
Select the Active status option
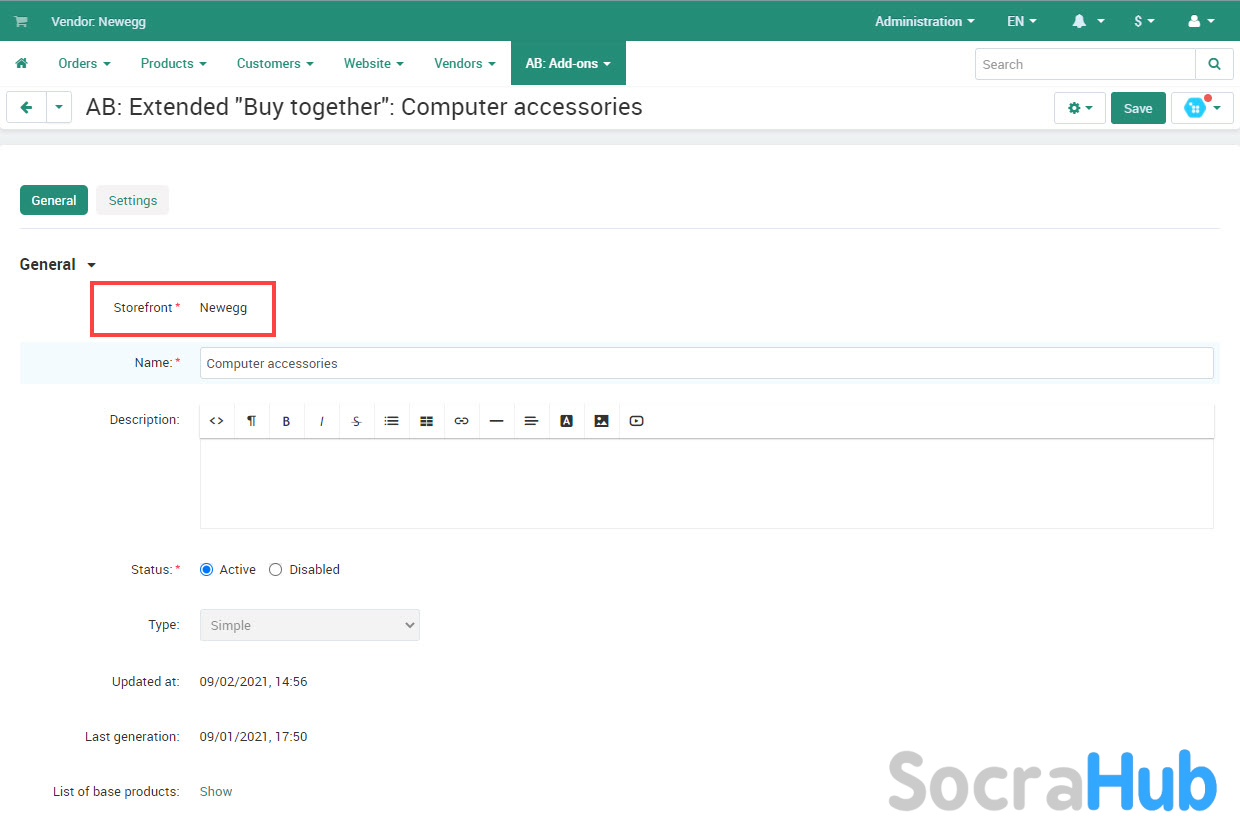[x=207, y=569]
